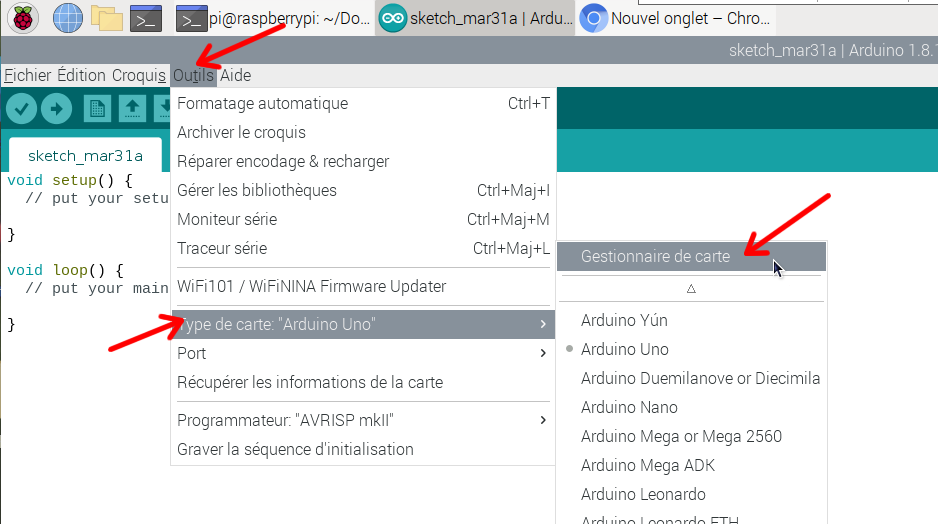Open Moniteur série
This screenshot has height=524, width=938.
[x=363, y=220]
